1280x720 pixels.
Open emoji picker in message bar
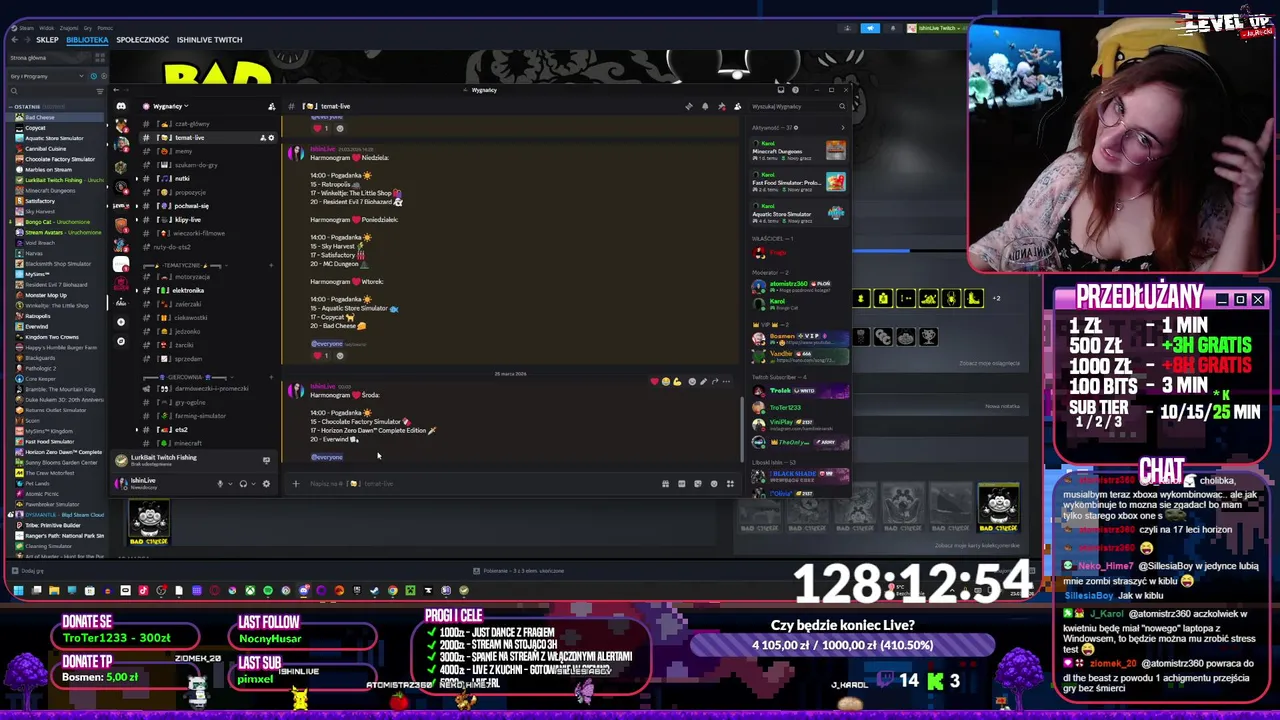[x=714, y=484]
